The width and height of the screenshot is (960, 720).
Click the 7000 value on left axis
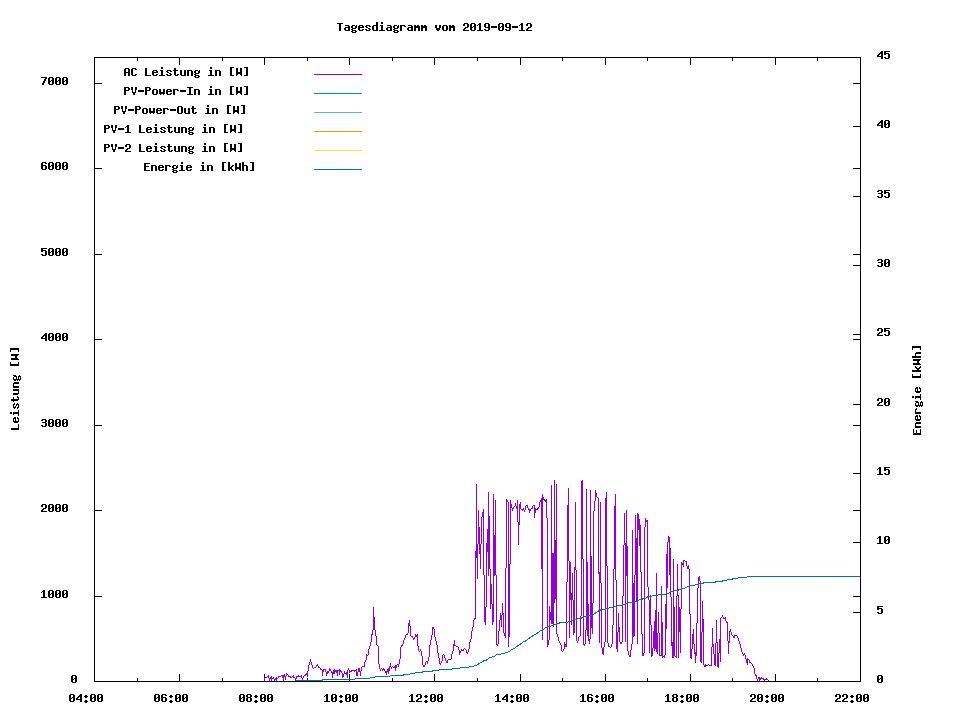tap(54, 81)
